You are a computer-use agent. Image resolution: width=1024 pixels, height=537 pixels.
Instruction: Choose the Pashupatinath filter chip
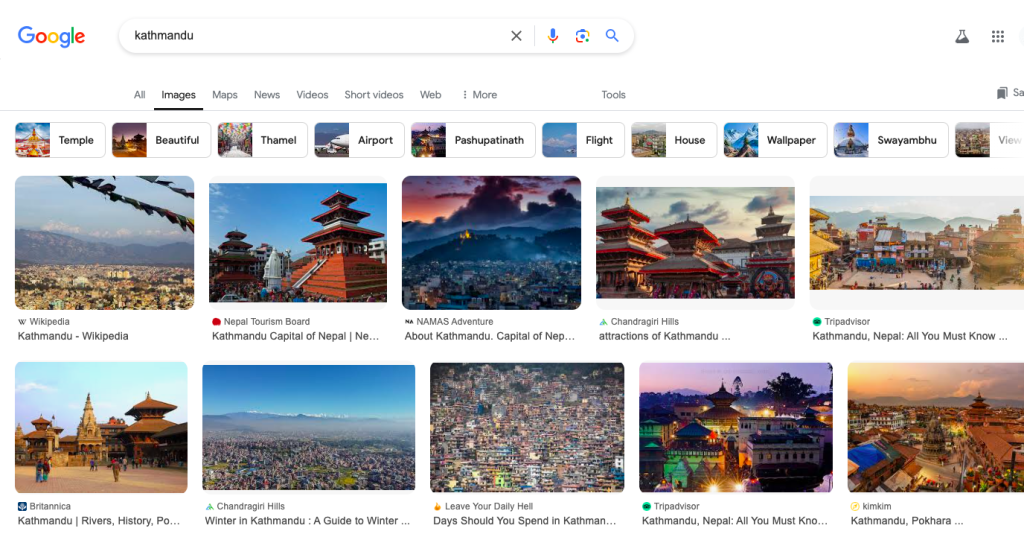(473, 140)
